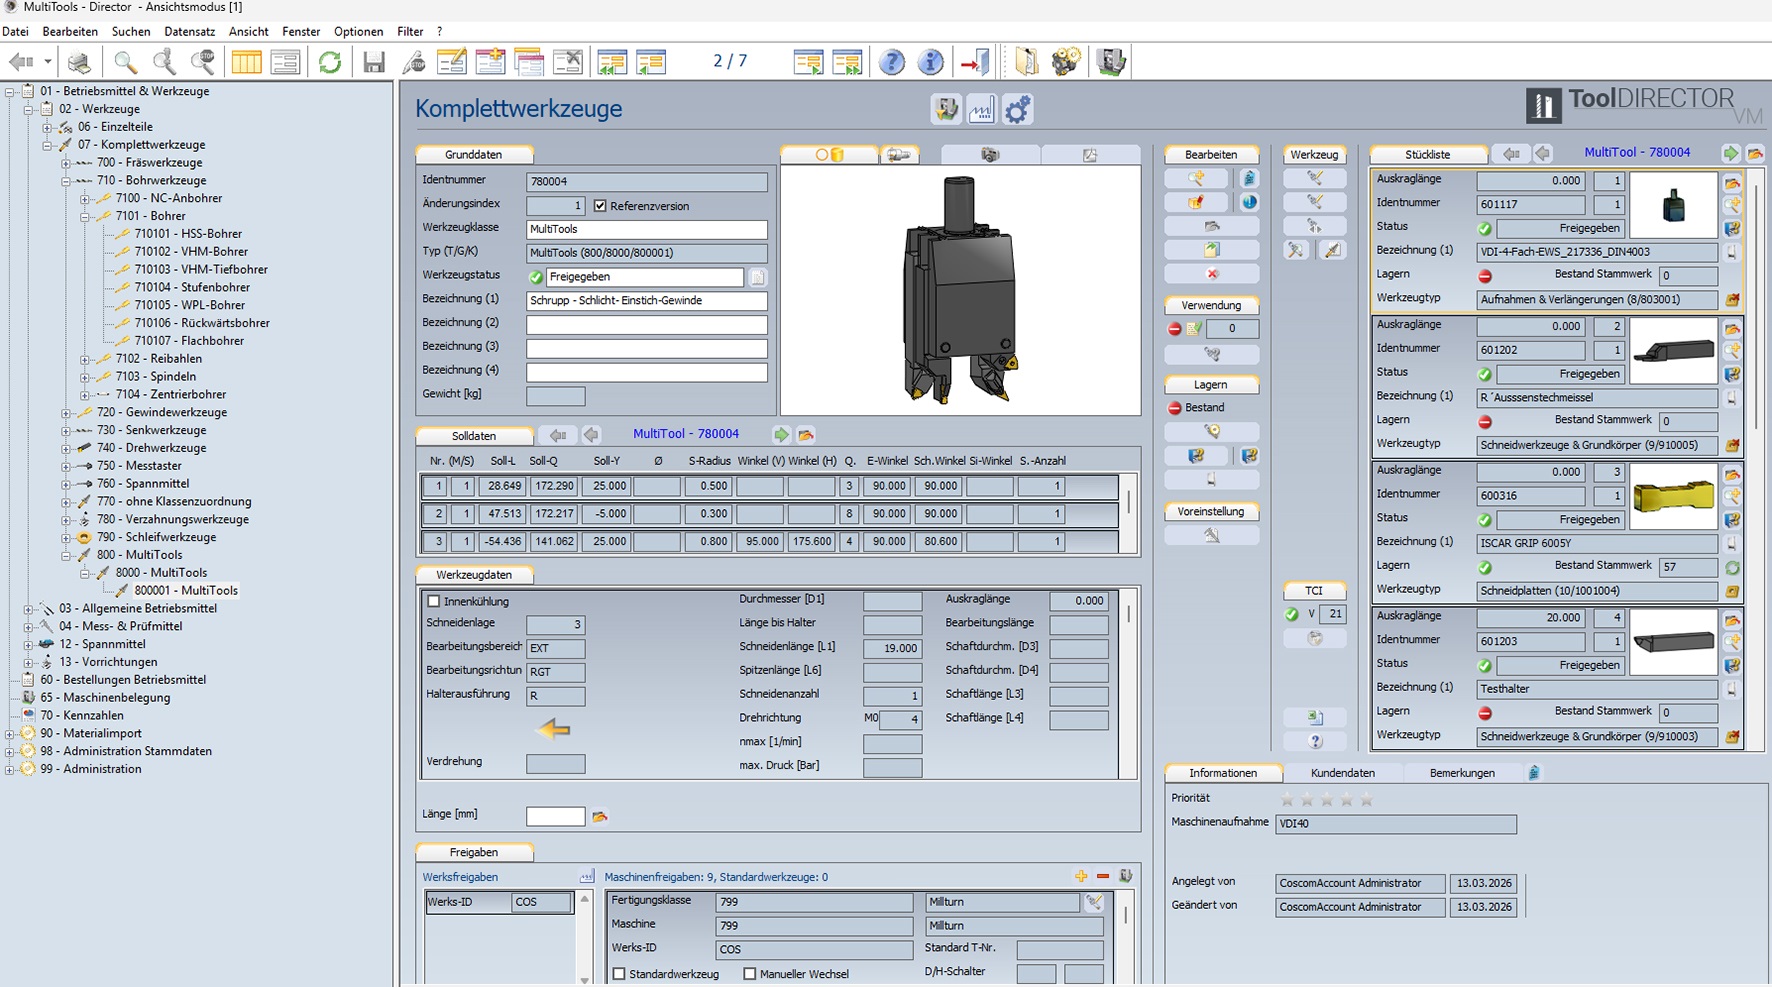The image size is (1772, 987).
Task: Check the Manueller Wechsel checkbox
Action: tap(749, 973)
